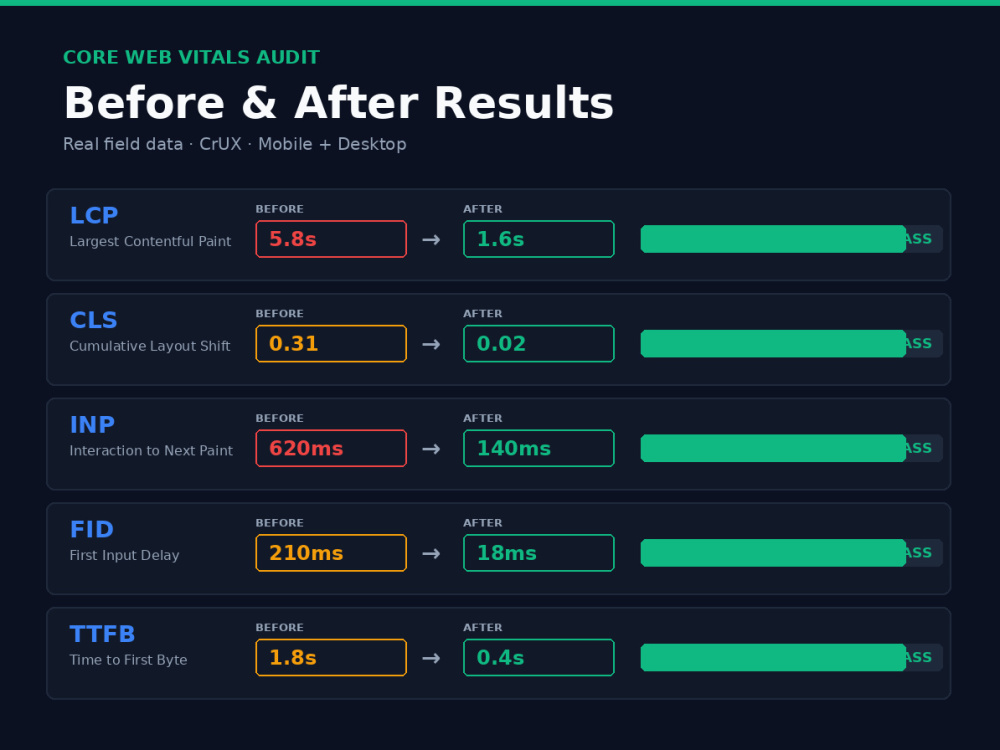Select the Largest Contentful Paint label
Image resolution: width=1000 pixels, height=750 pixels.
coord(150,242)
